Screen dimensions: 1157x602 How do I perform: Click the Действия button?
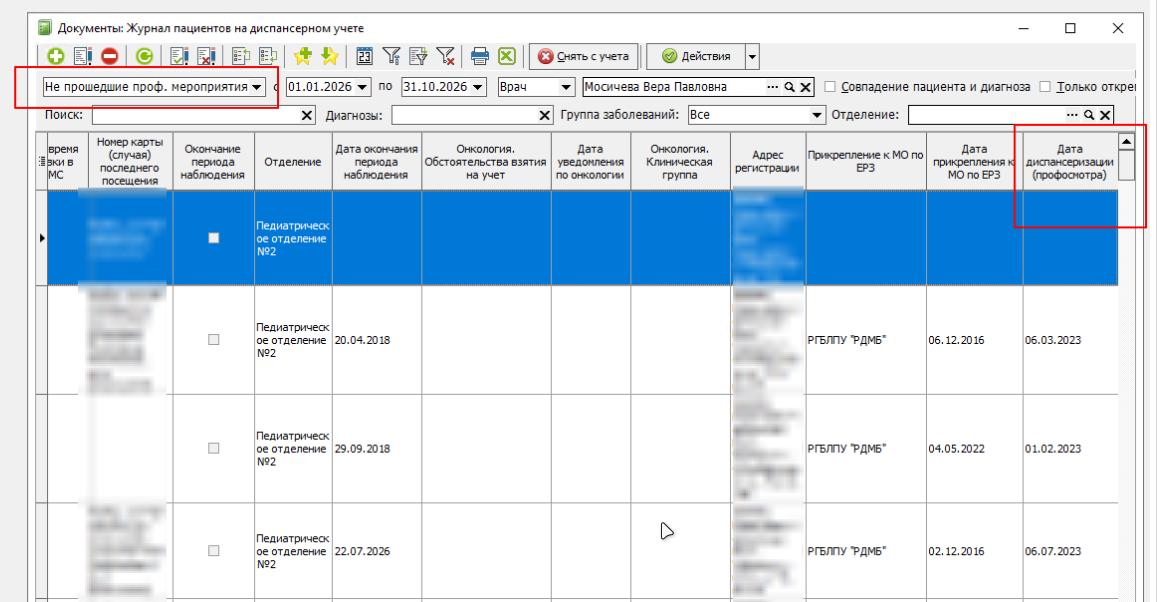[696, 56]
